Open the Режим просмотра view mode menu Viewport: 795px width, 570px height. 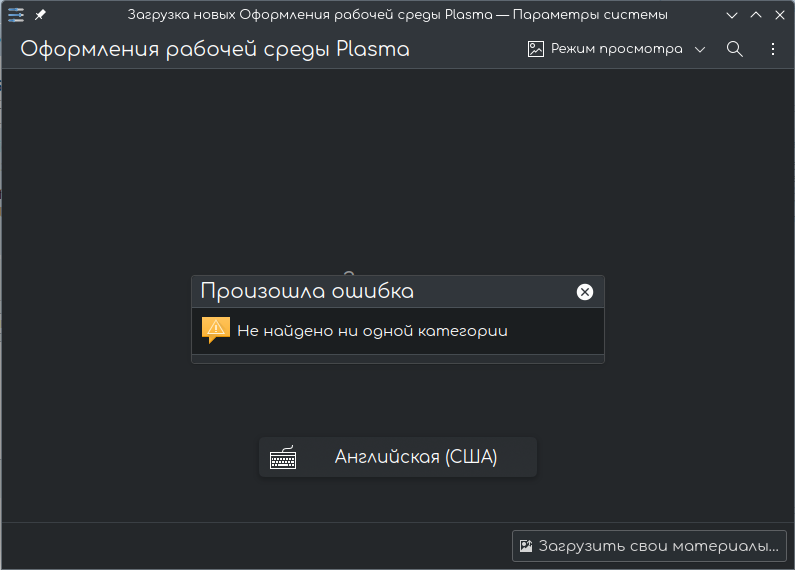tap(617, 49)
